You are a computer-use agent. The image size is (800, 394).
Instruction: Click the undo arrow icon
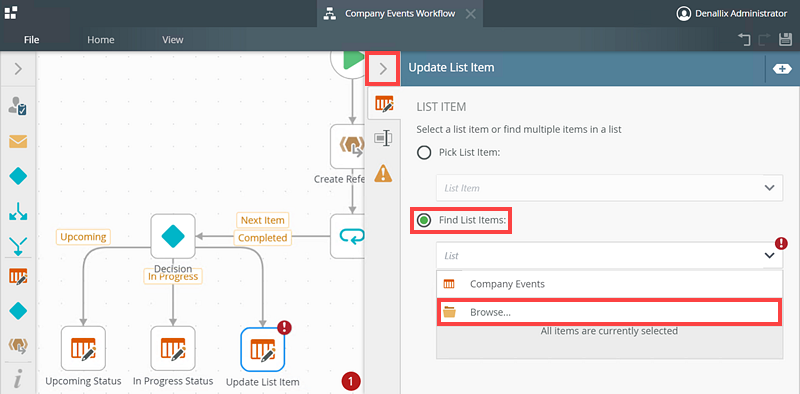coord(744,40)
